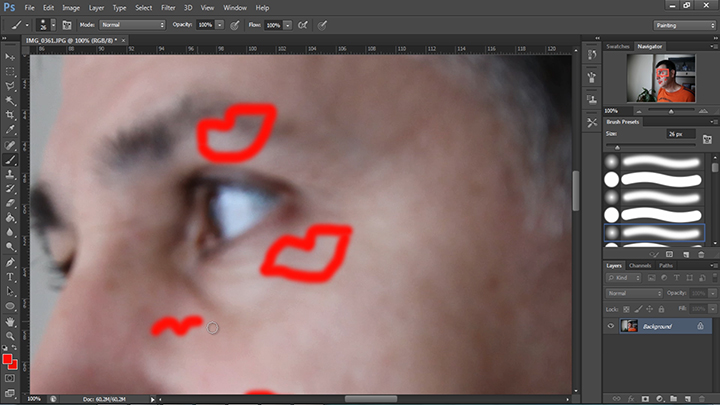The height and width of the screenshot is (405, 720).
Task: Open the Filter menu
Action: (170, 8)
